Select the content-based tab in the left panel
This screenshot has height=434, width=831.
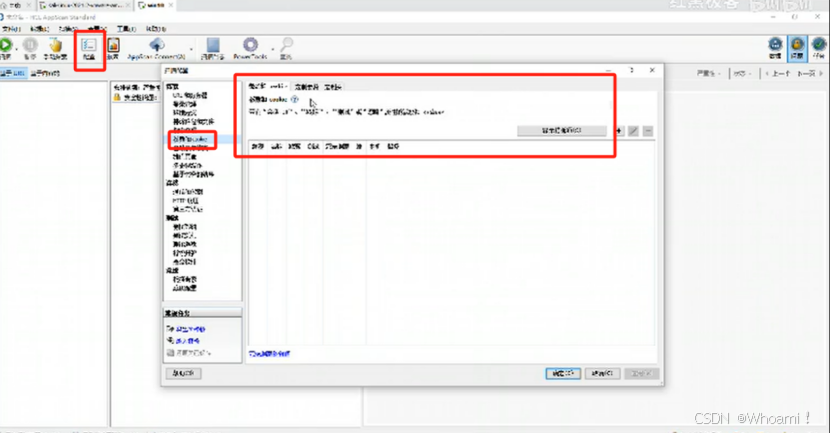point(45,73)
